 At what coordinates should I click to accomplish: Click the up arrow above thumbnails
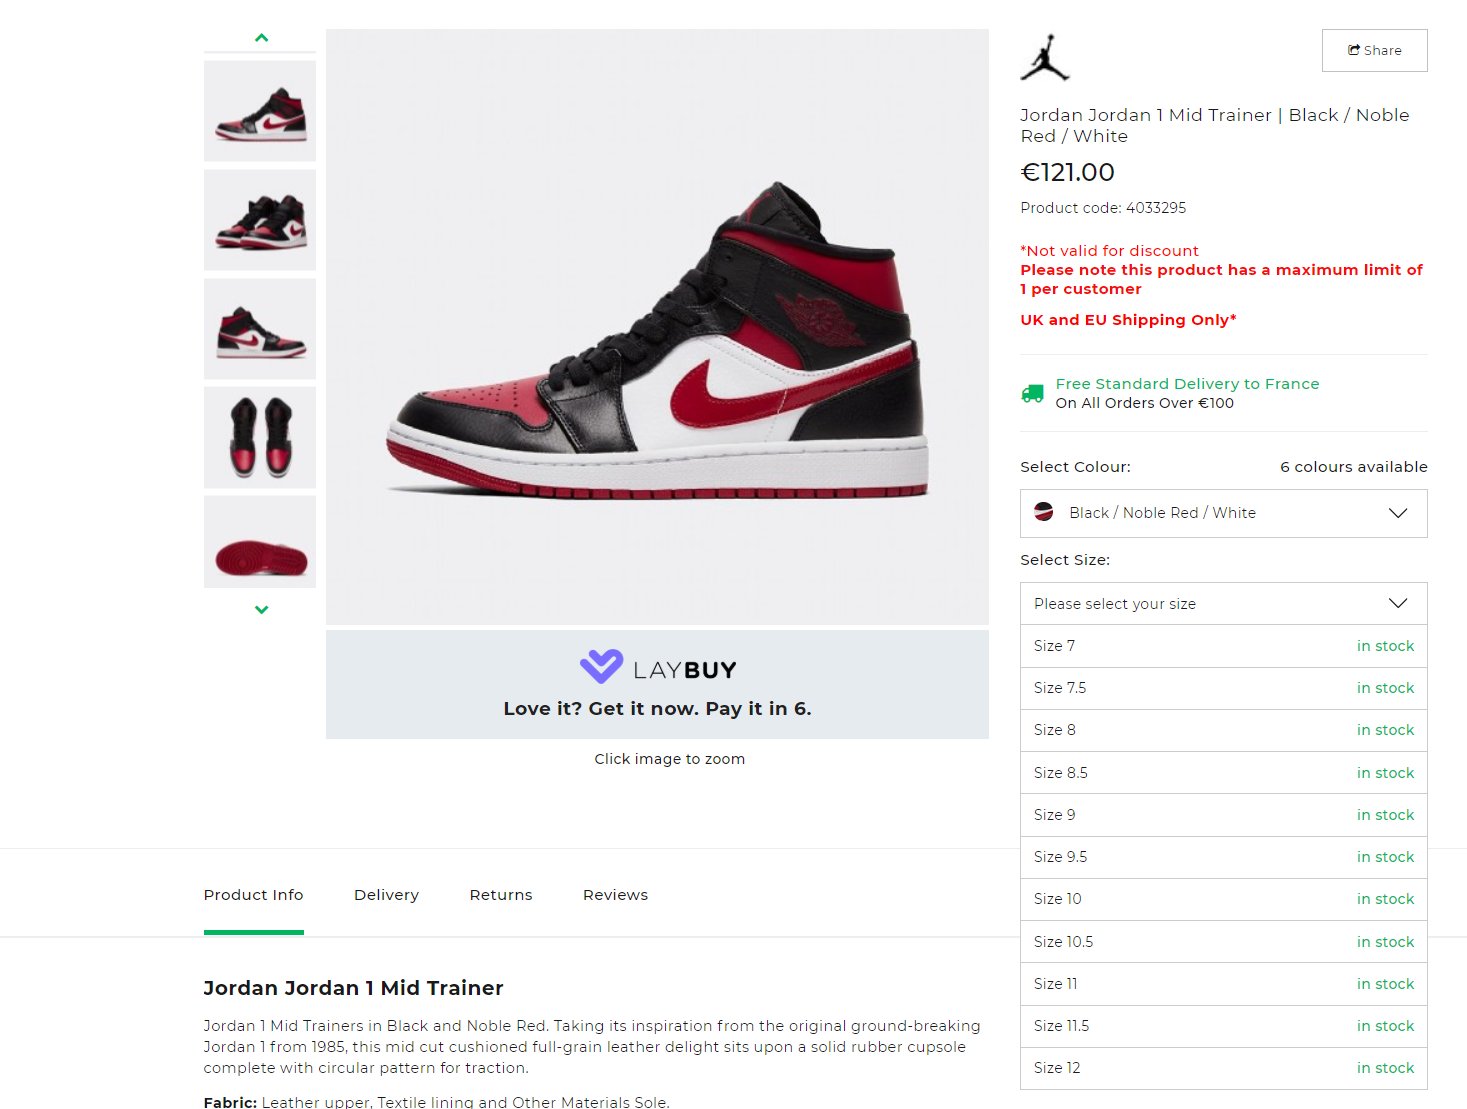(x=261, y=38)
